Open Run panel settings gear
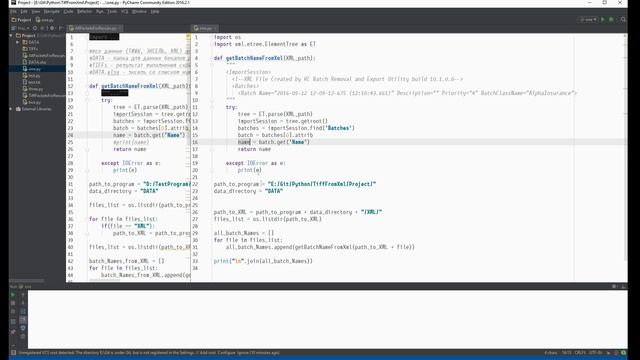 tap(614, 287)
